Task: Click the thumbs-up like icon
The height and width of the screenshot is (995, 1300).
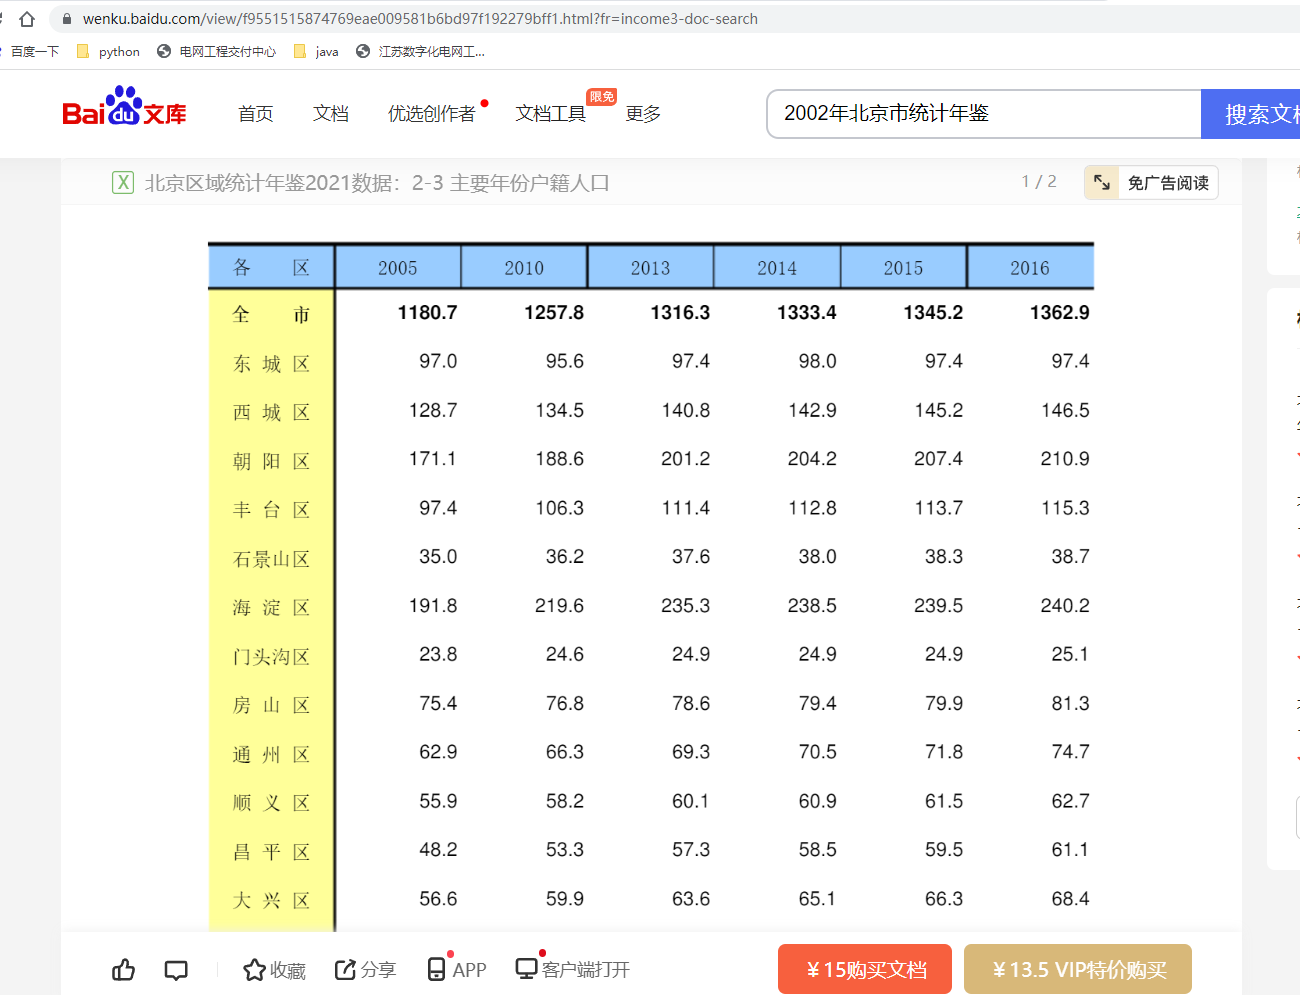Action: pos(124,969)
